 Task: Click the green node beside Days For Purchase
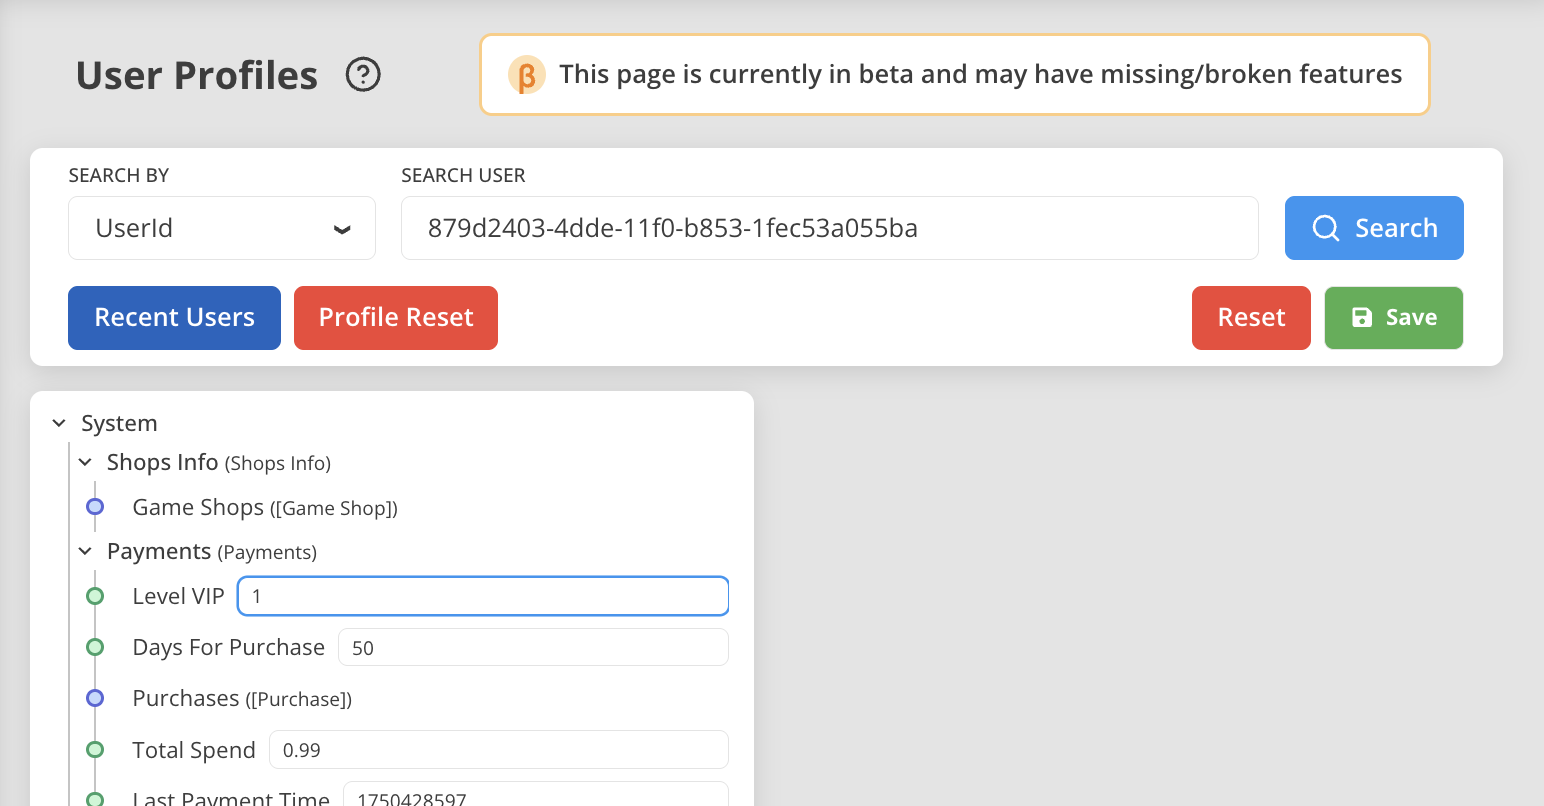click(x=95, y=647)
